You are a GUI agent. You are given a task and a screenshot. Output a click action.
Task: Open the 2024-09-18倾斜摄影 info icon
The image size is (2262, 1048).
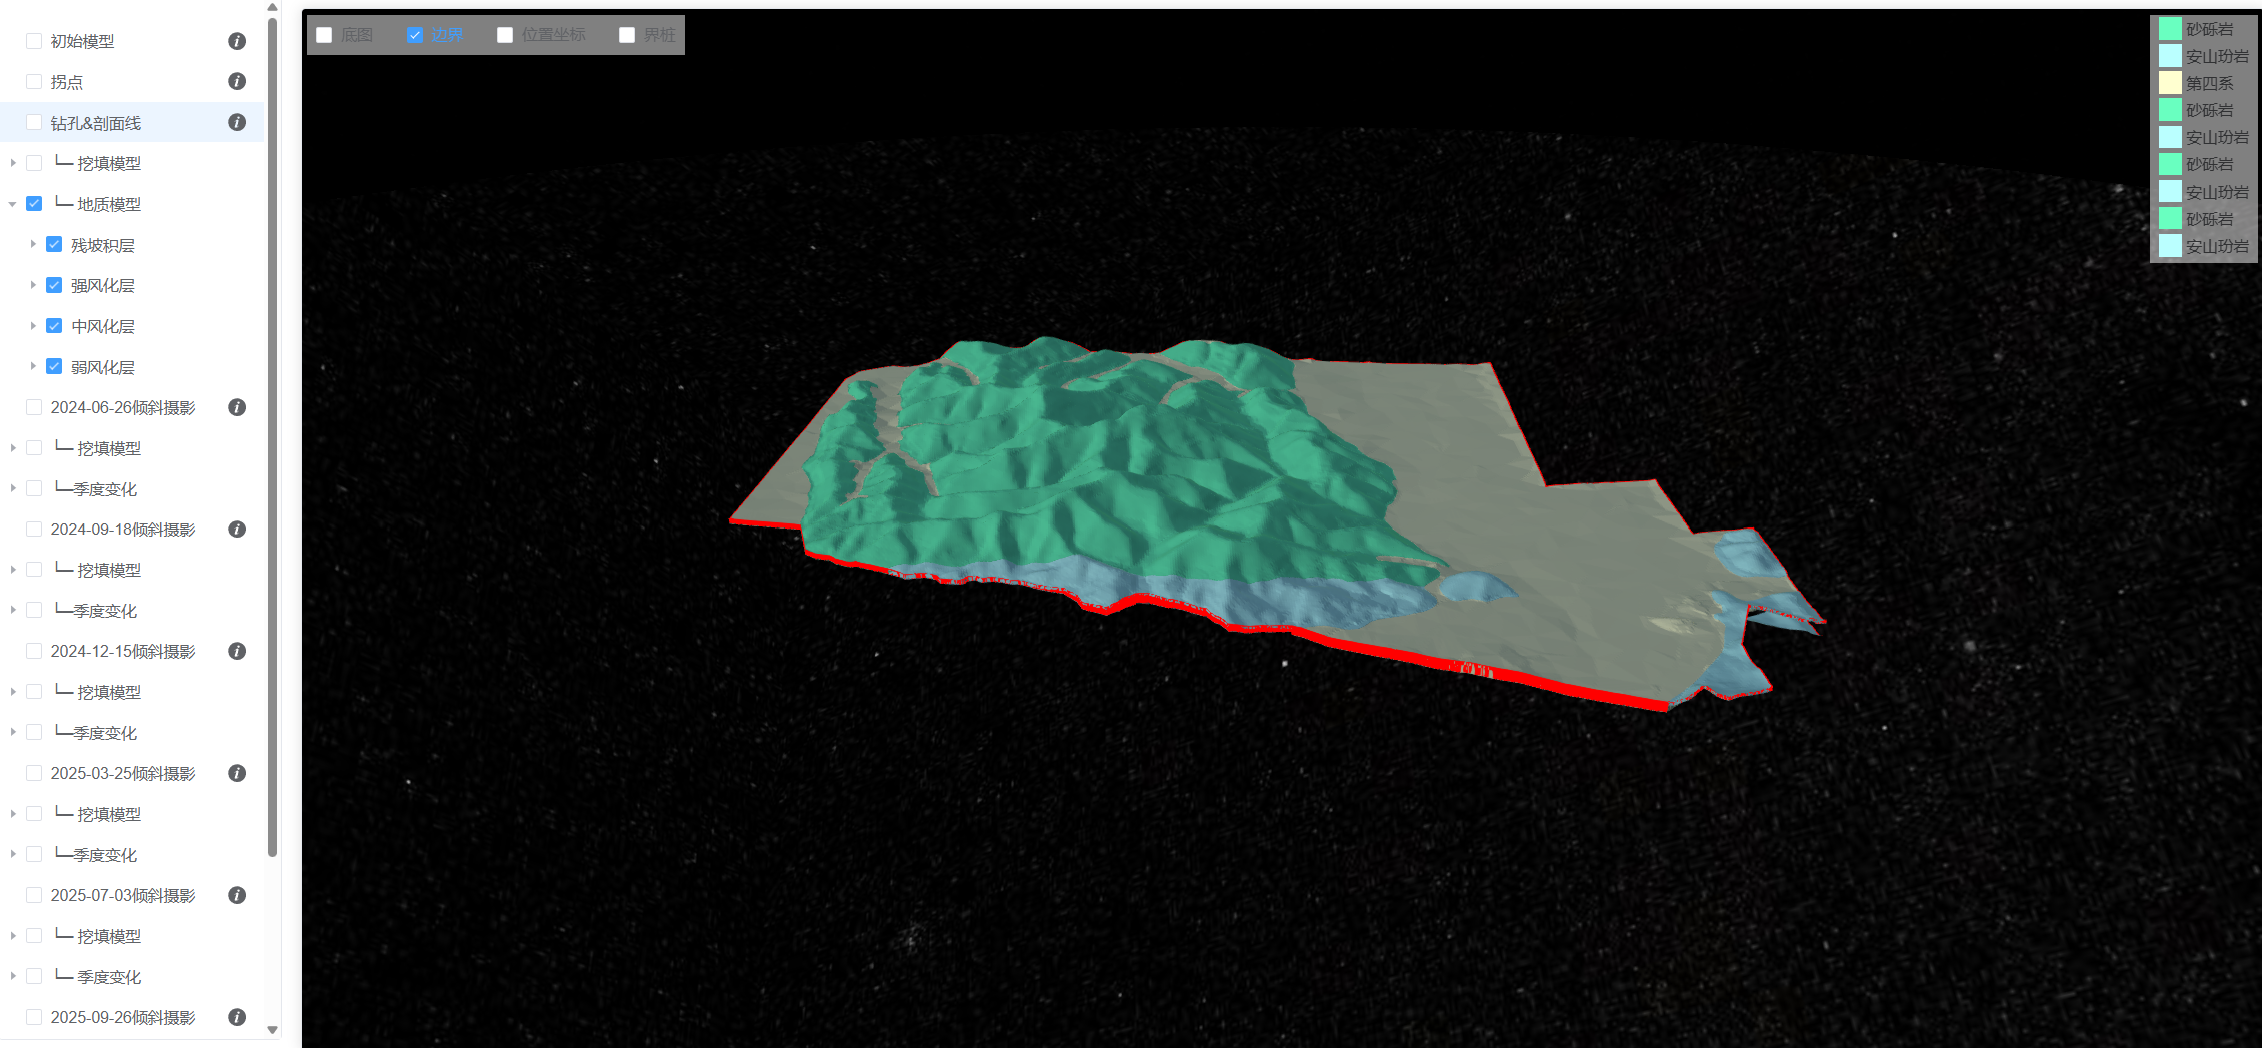coord(237,529)
